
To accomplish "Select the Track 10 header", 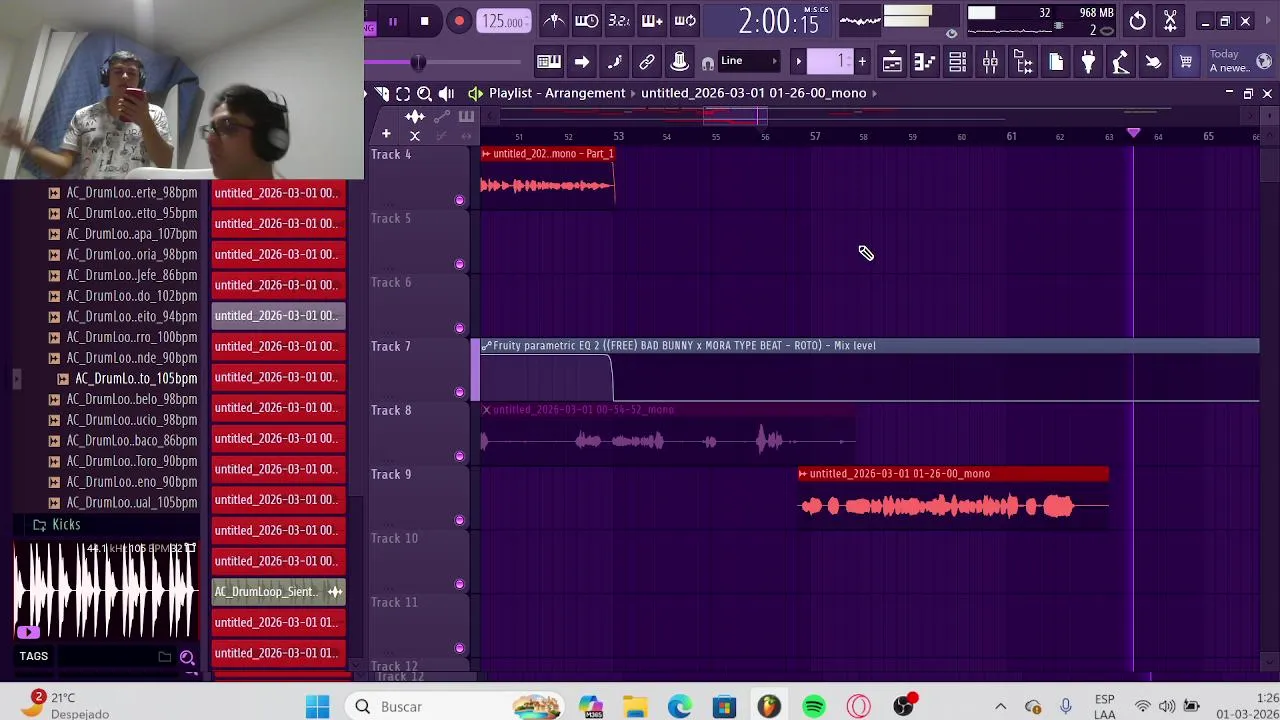I will tap(418, 562).
